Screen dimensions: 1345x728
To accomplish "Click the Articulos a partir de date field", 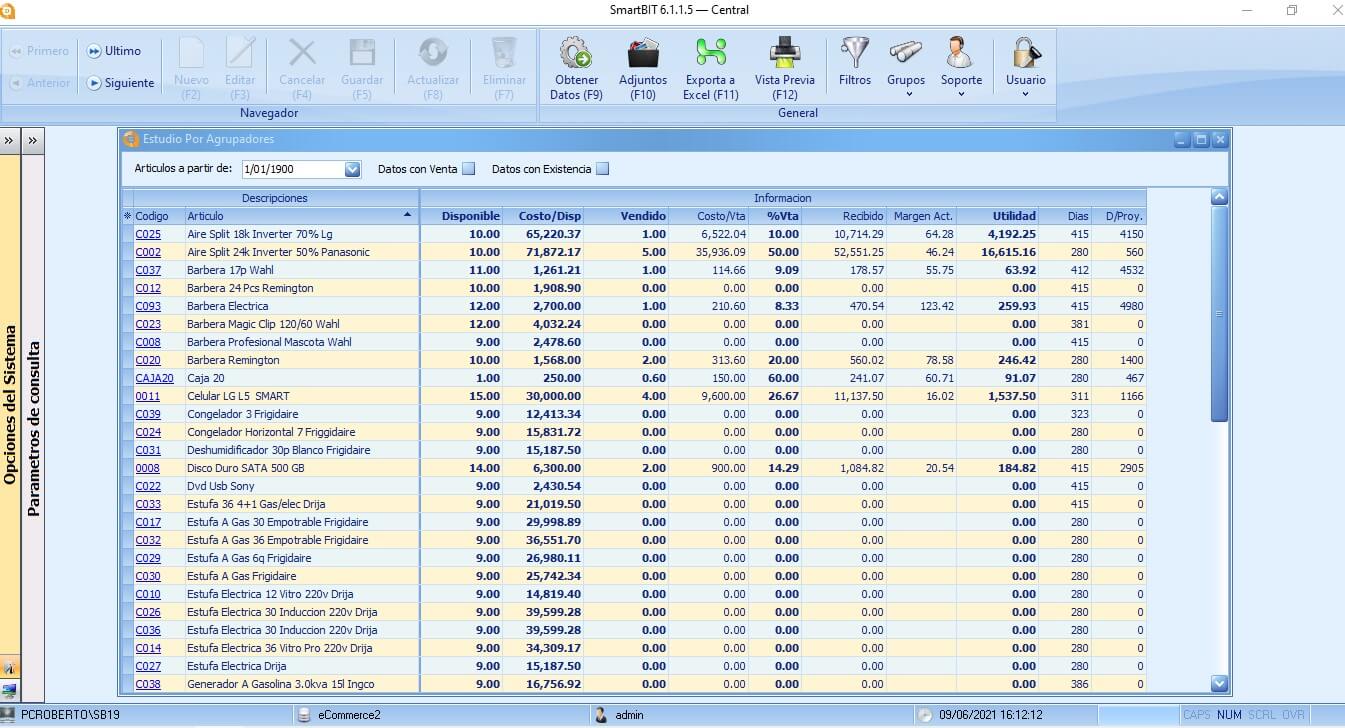I will coord(293,170).
